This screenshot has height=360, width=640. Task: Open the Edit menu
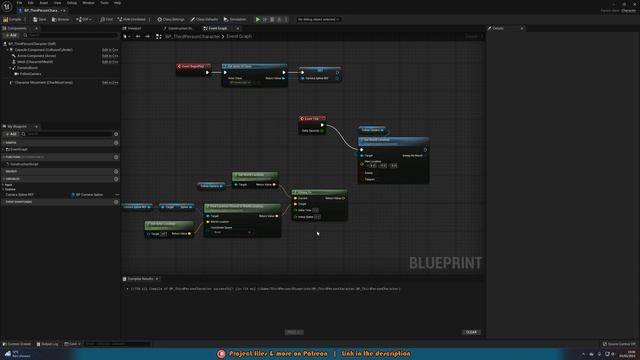pos(31,3)
